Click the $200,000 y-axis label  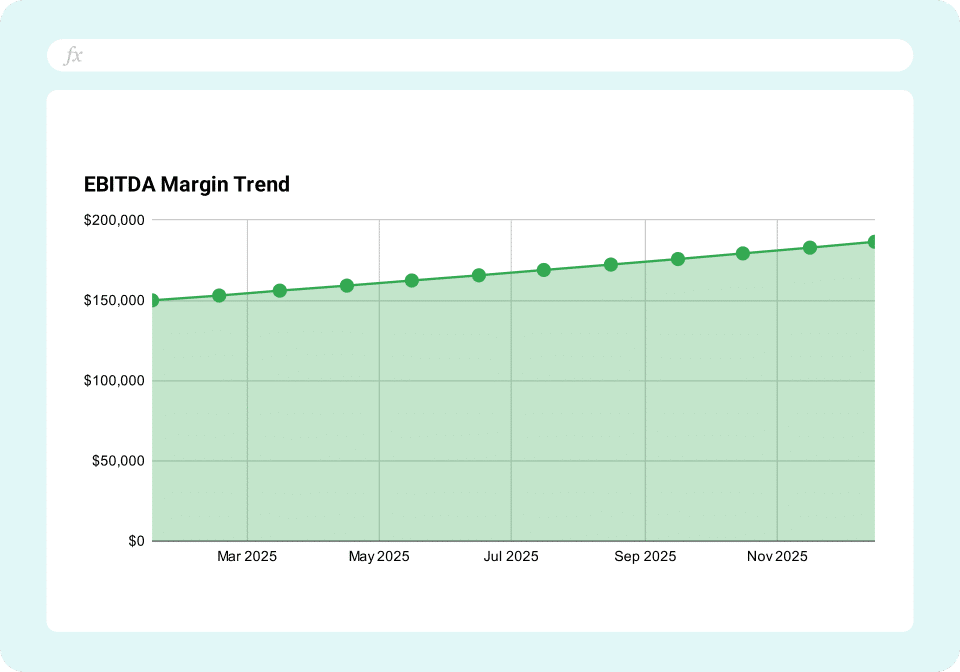[115, 218]
